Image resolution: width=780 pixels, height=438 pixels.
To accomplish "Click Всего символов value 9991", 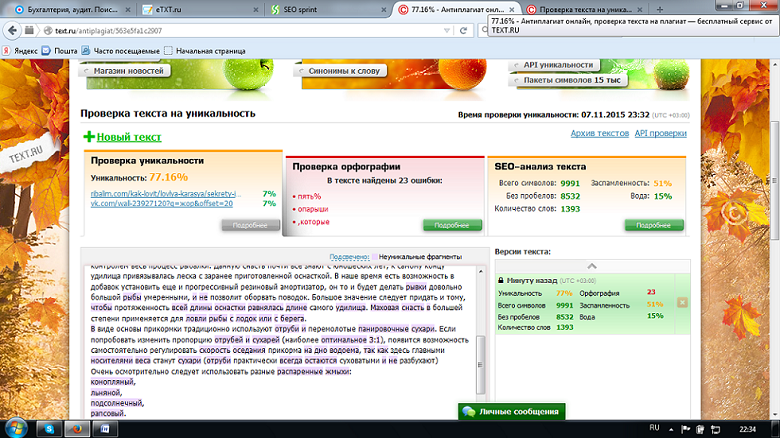I will tap(570, 183).
